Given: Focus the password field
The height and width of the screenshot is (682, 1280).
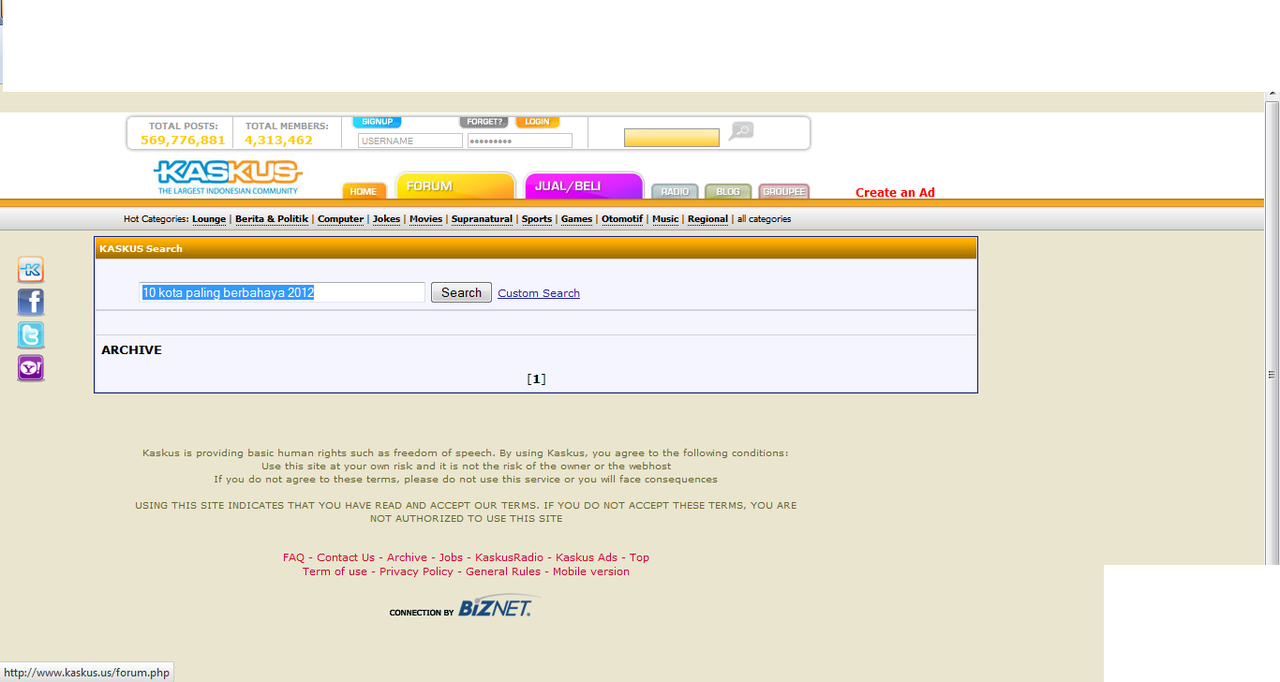Looking at the screenshot, I should [520, 141].
